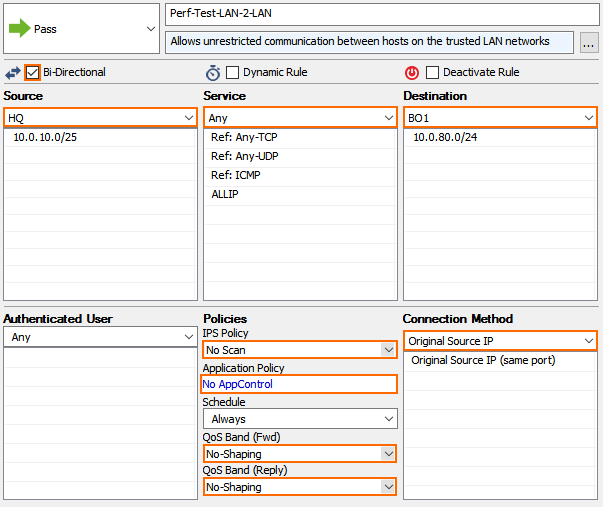
Task: Open the Schedule Always dropdown
Action: coord(389,419)
